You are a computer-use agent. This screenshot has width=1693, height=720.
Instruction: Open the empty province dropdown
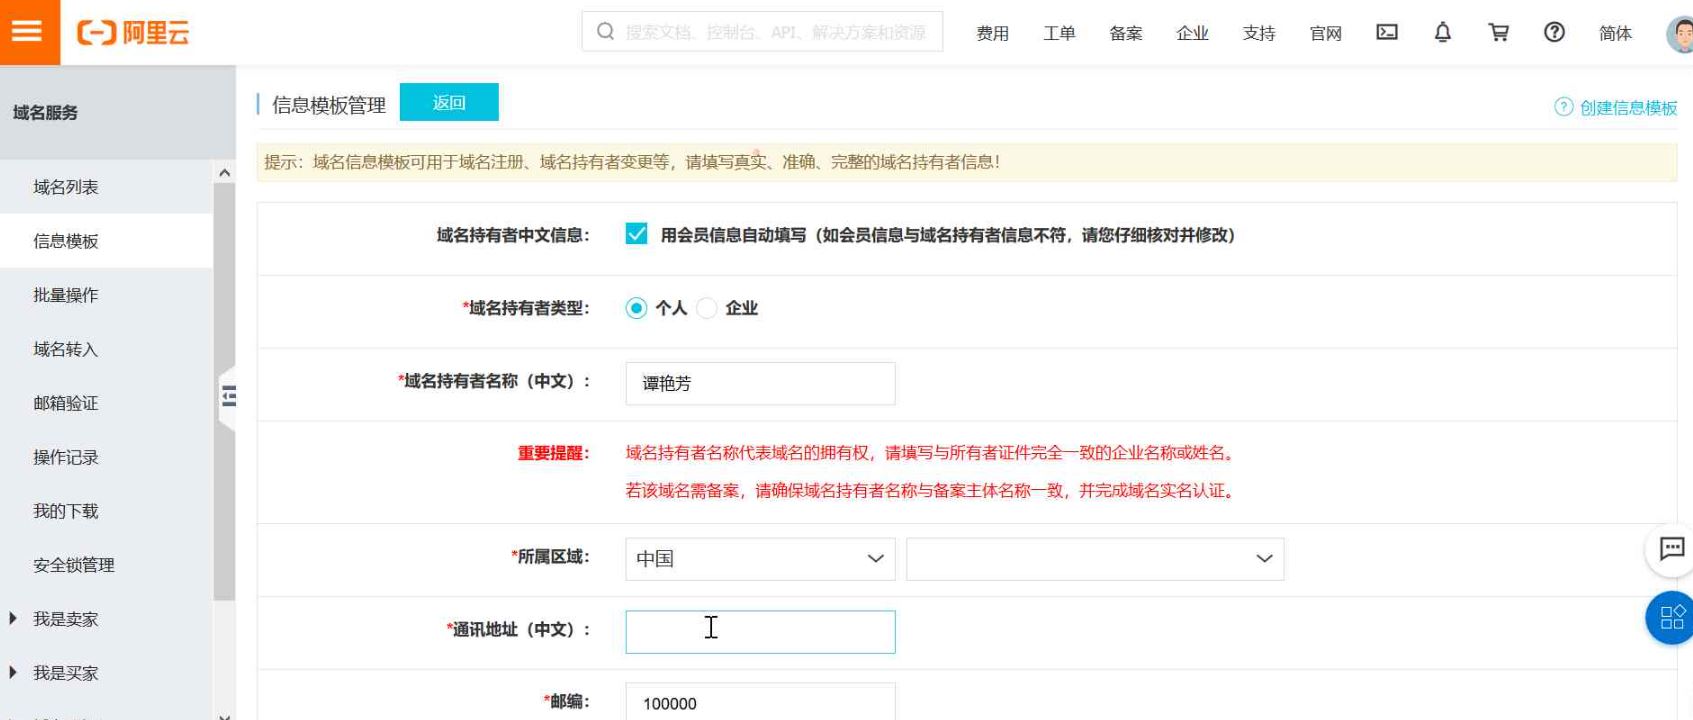pos(1094,559)
